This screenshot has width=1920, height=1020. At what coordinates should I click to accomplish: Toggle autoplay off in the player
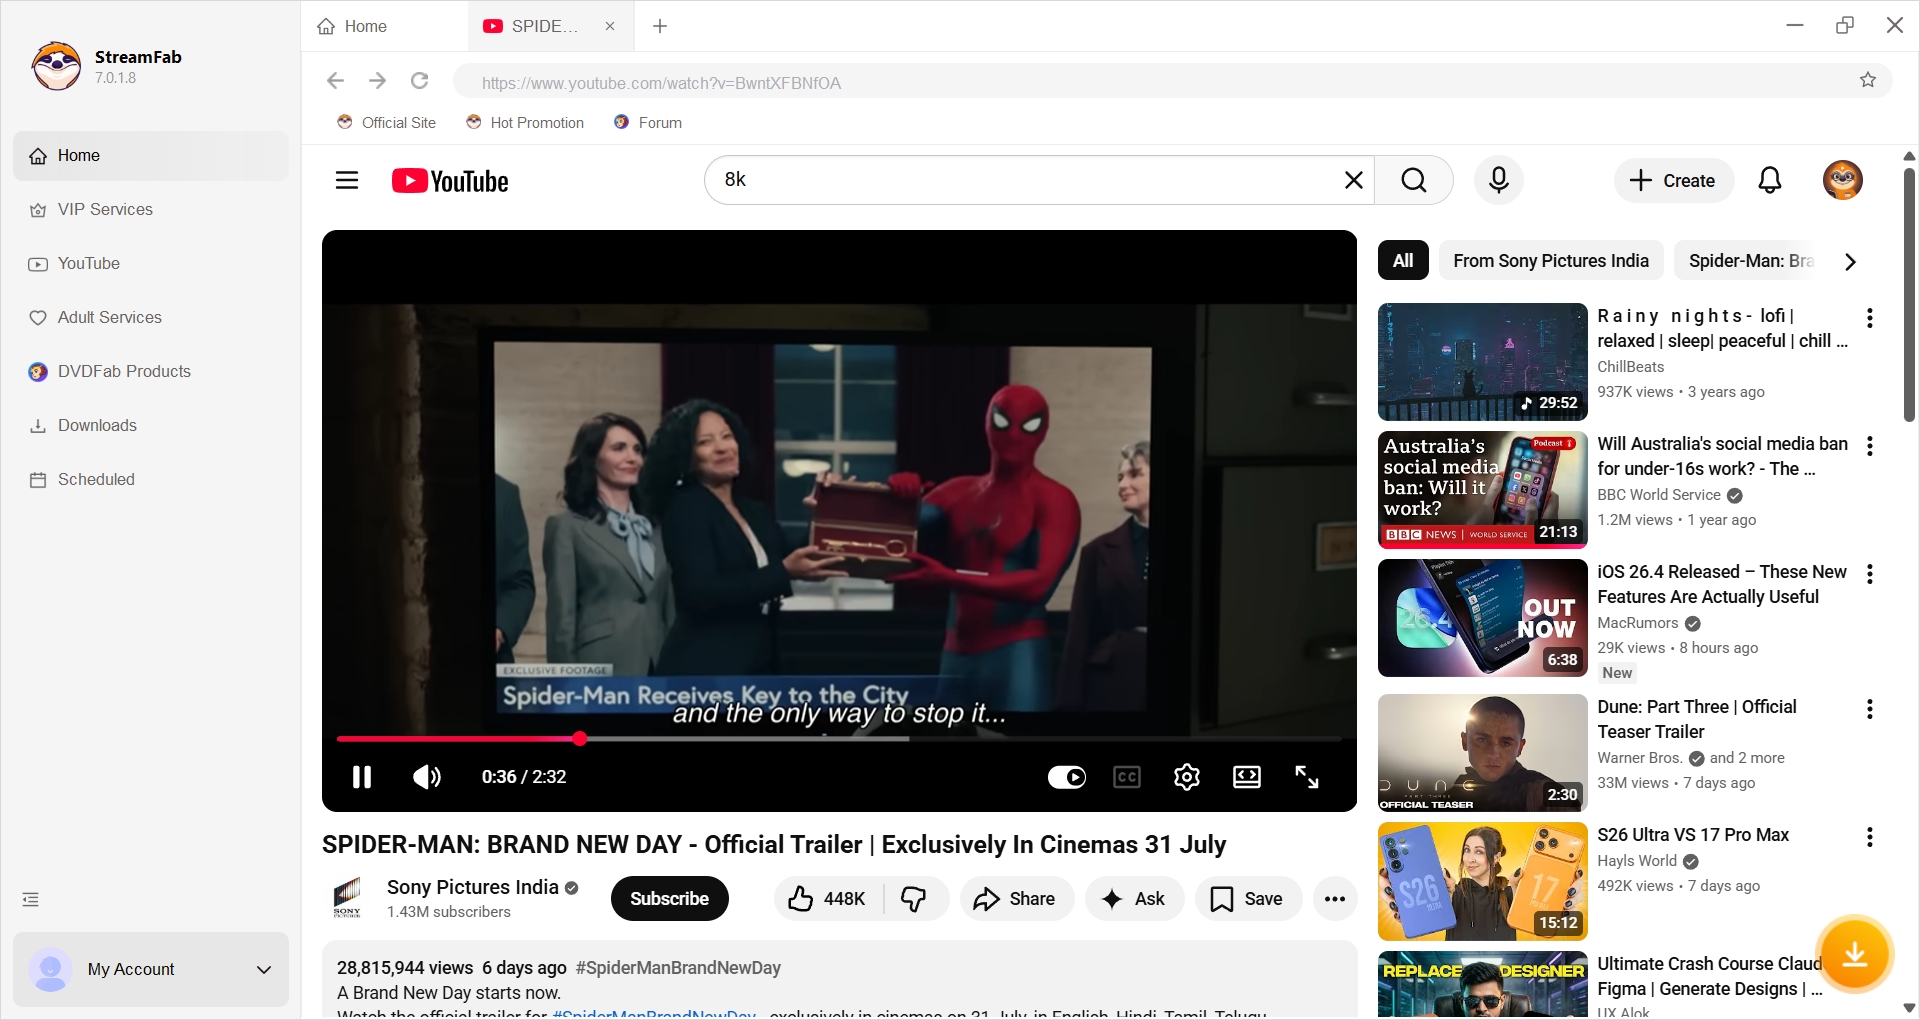1067,777
